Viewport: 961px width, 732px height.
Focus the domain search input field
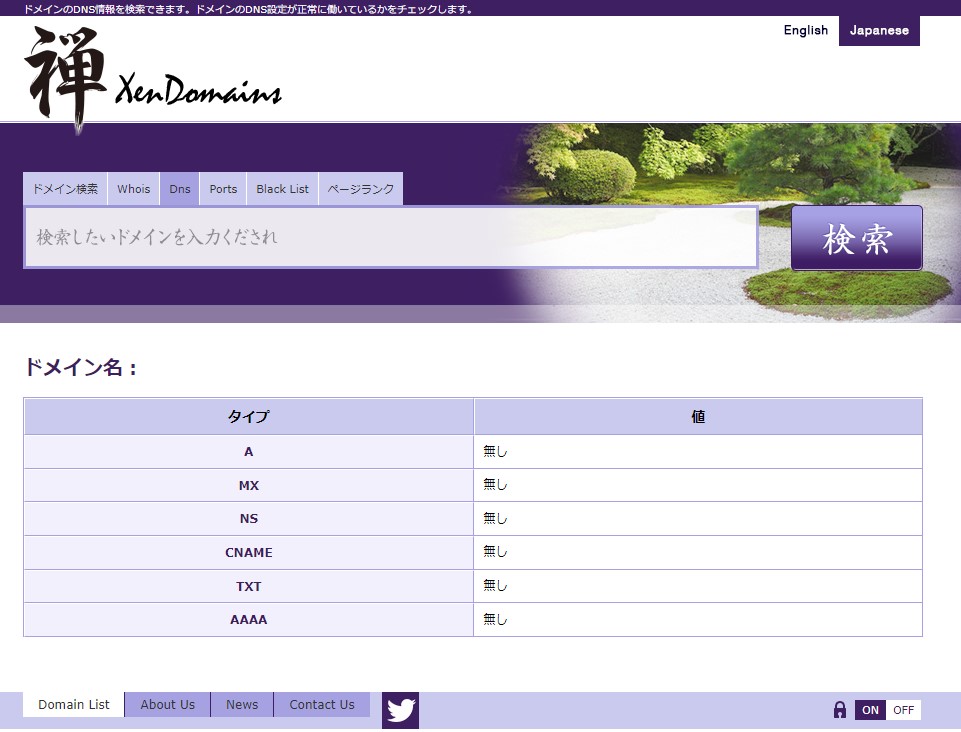(391, 237)
